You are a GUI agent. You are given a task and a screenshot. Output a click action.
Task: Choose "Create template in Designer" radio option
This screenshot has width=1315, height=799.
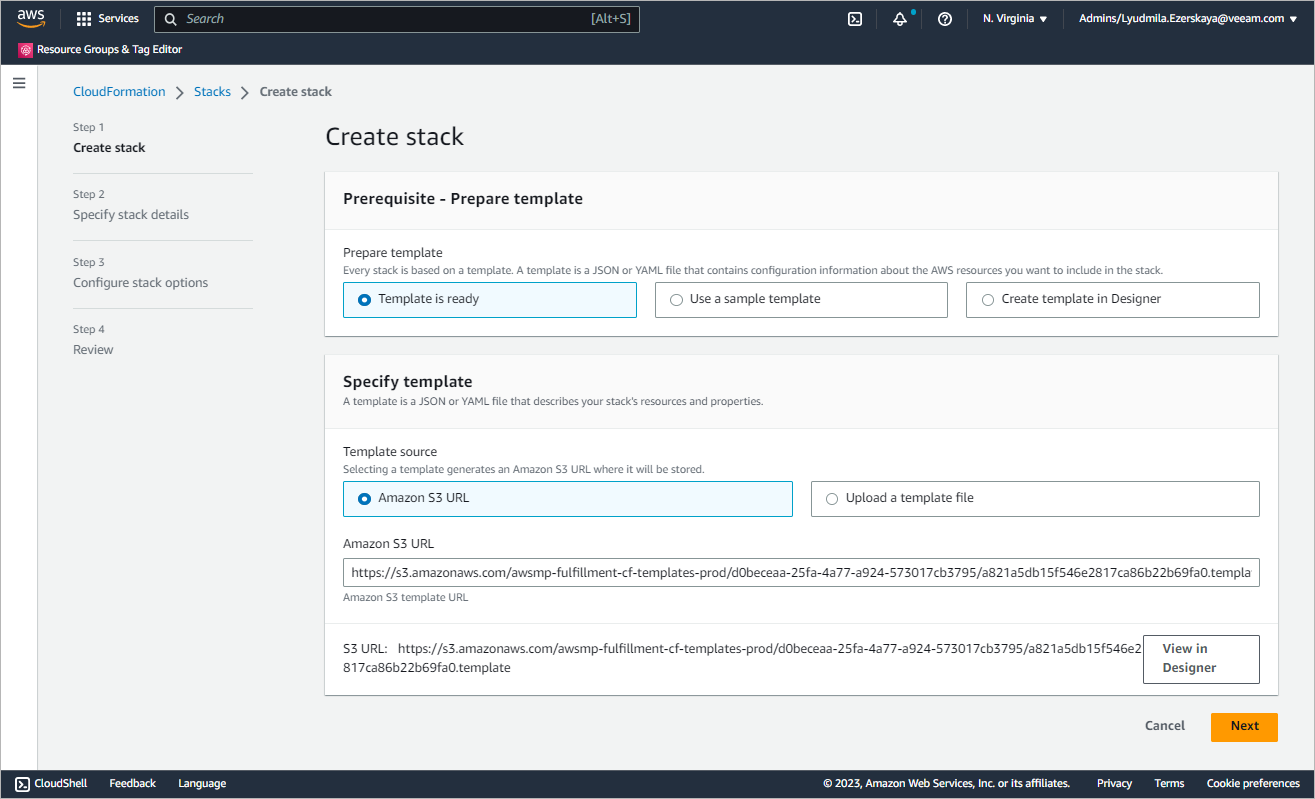tap(989, 299)
